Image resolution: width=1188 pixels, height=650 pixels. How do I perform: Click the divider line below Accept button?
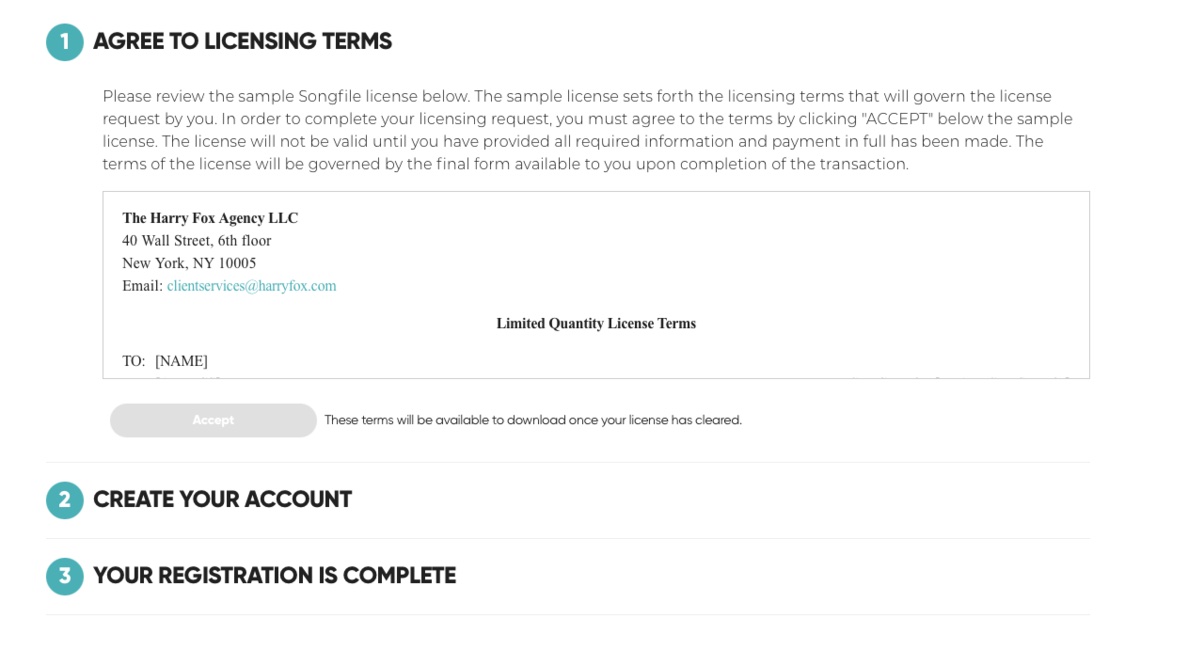(x=567, y=462)
